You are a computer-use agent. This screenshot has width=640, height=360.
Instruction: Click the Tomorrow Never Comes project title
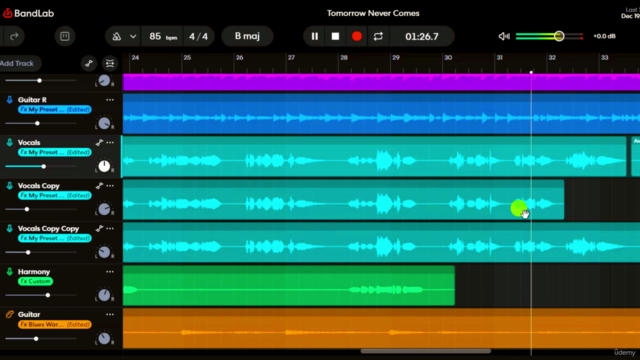373,13
